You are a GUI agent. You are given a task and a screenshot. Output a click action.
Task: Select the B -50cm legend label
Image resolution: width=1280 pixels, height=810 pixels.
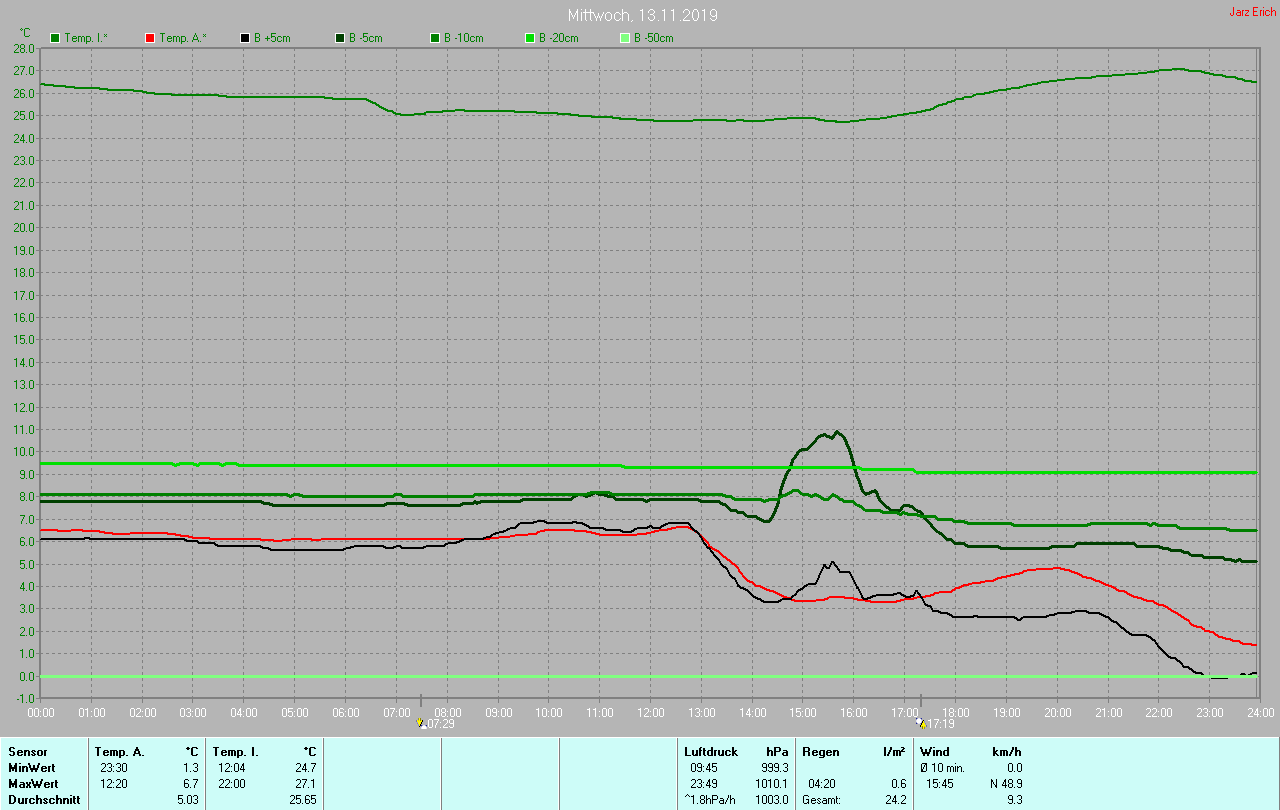[656, 38]
